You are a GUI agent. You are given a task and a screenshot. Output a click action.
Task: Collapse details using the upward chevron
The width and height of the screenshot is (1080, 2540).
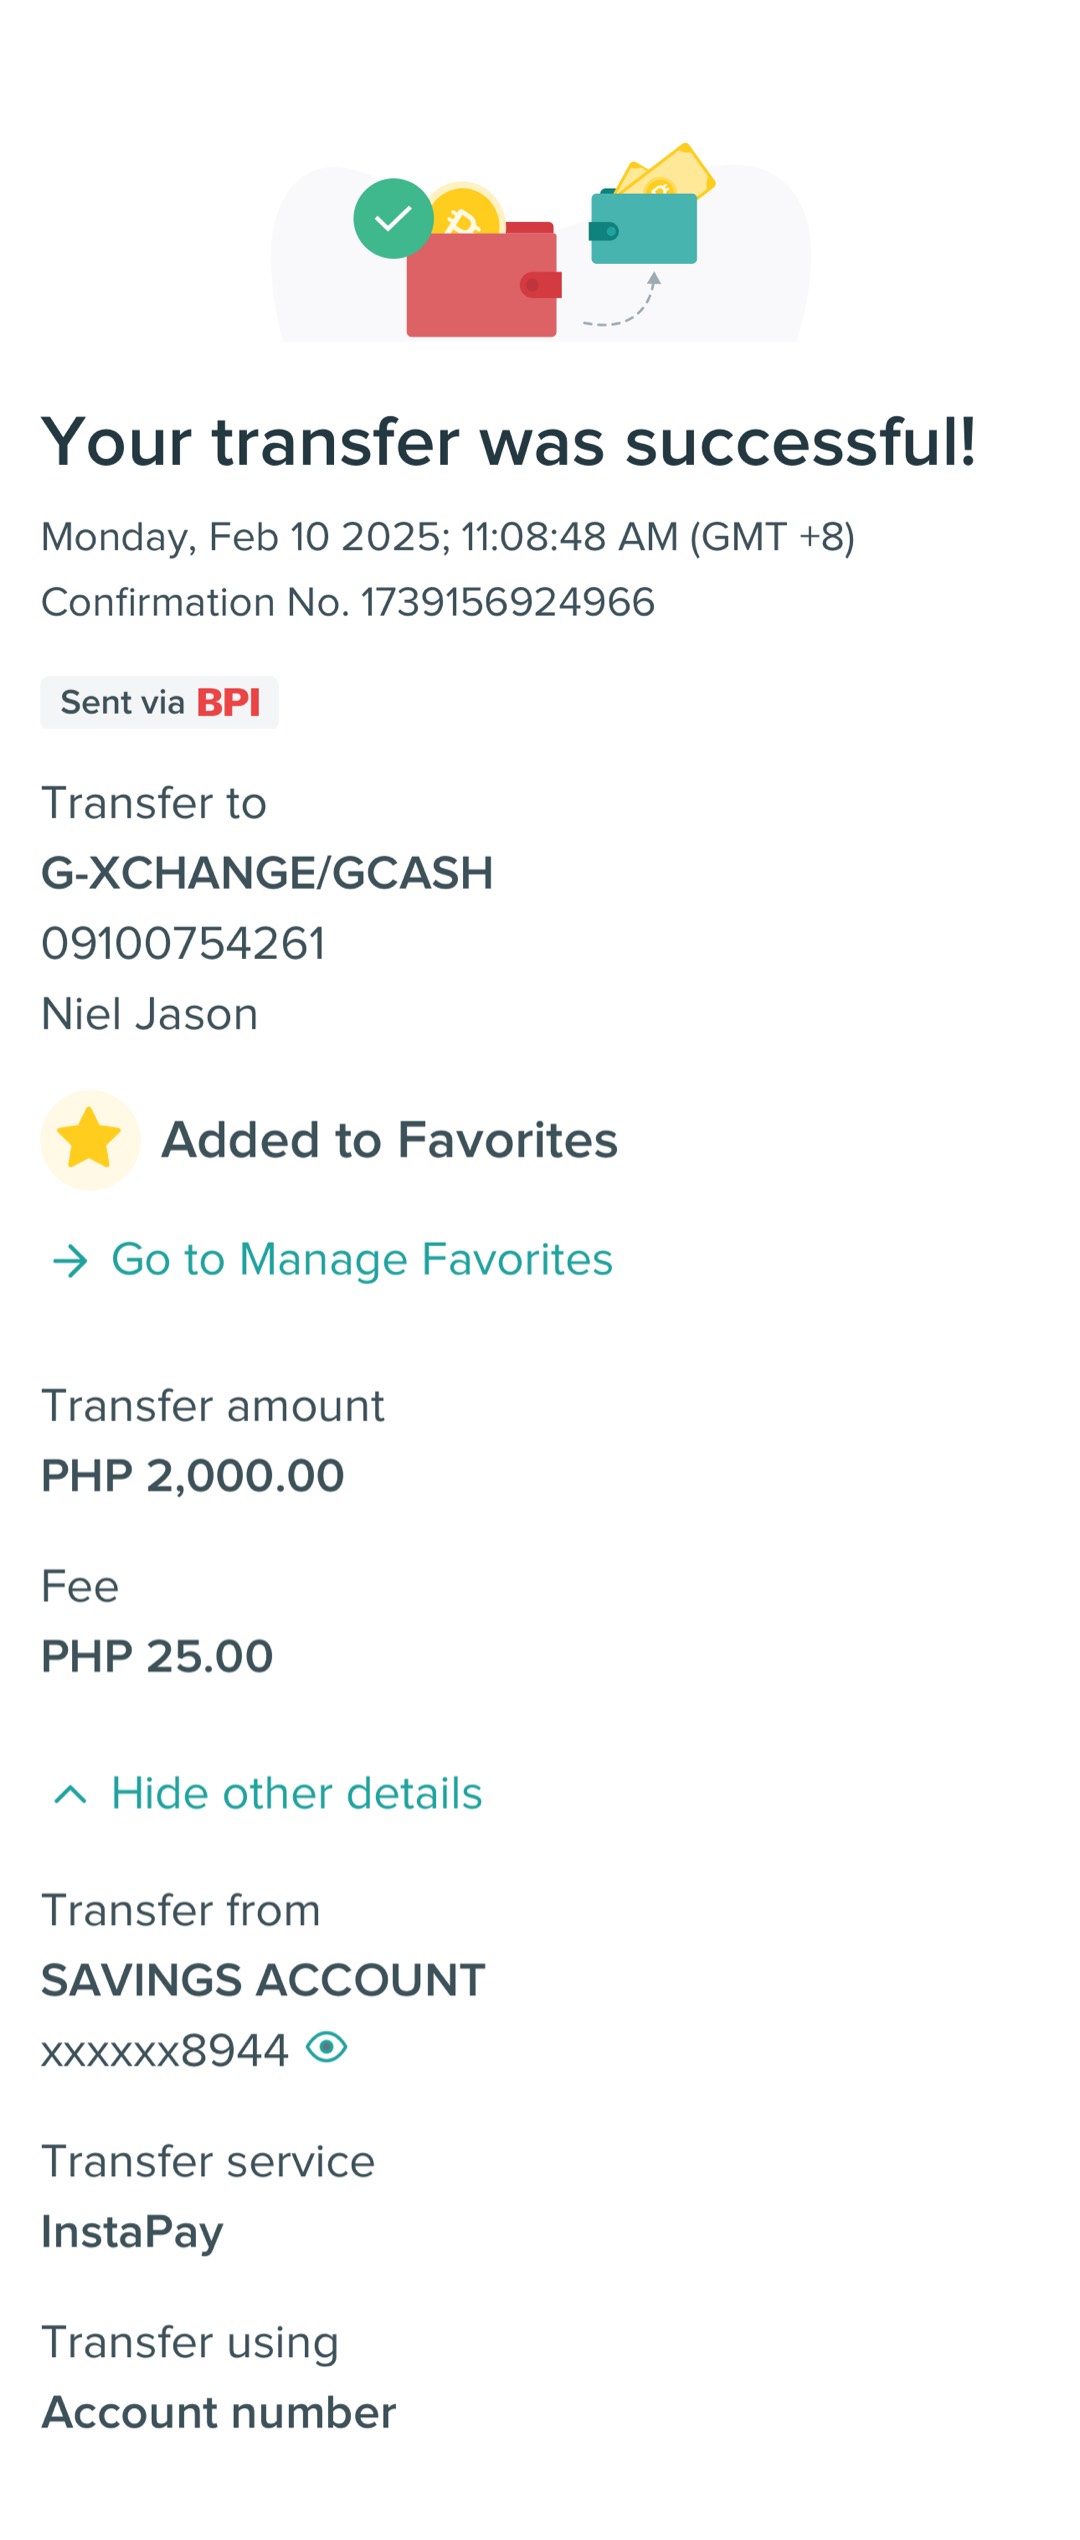click(70, 1794)
